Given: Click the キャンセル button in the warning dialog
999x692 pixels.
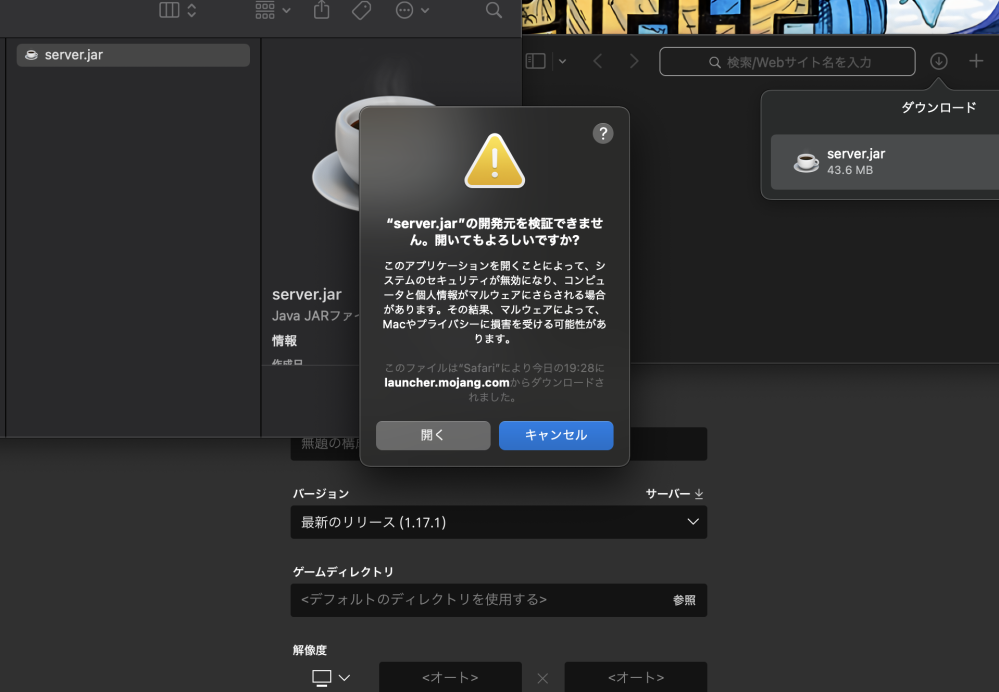Looking at the screenshot, I should 556,435.
